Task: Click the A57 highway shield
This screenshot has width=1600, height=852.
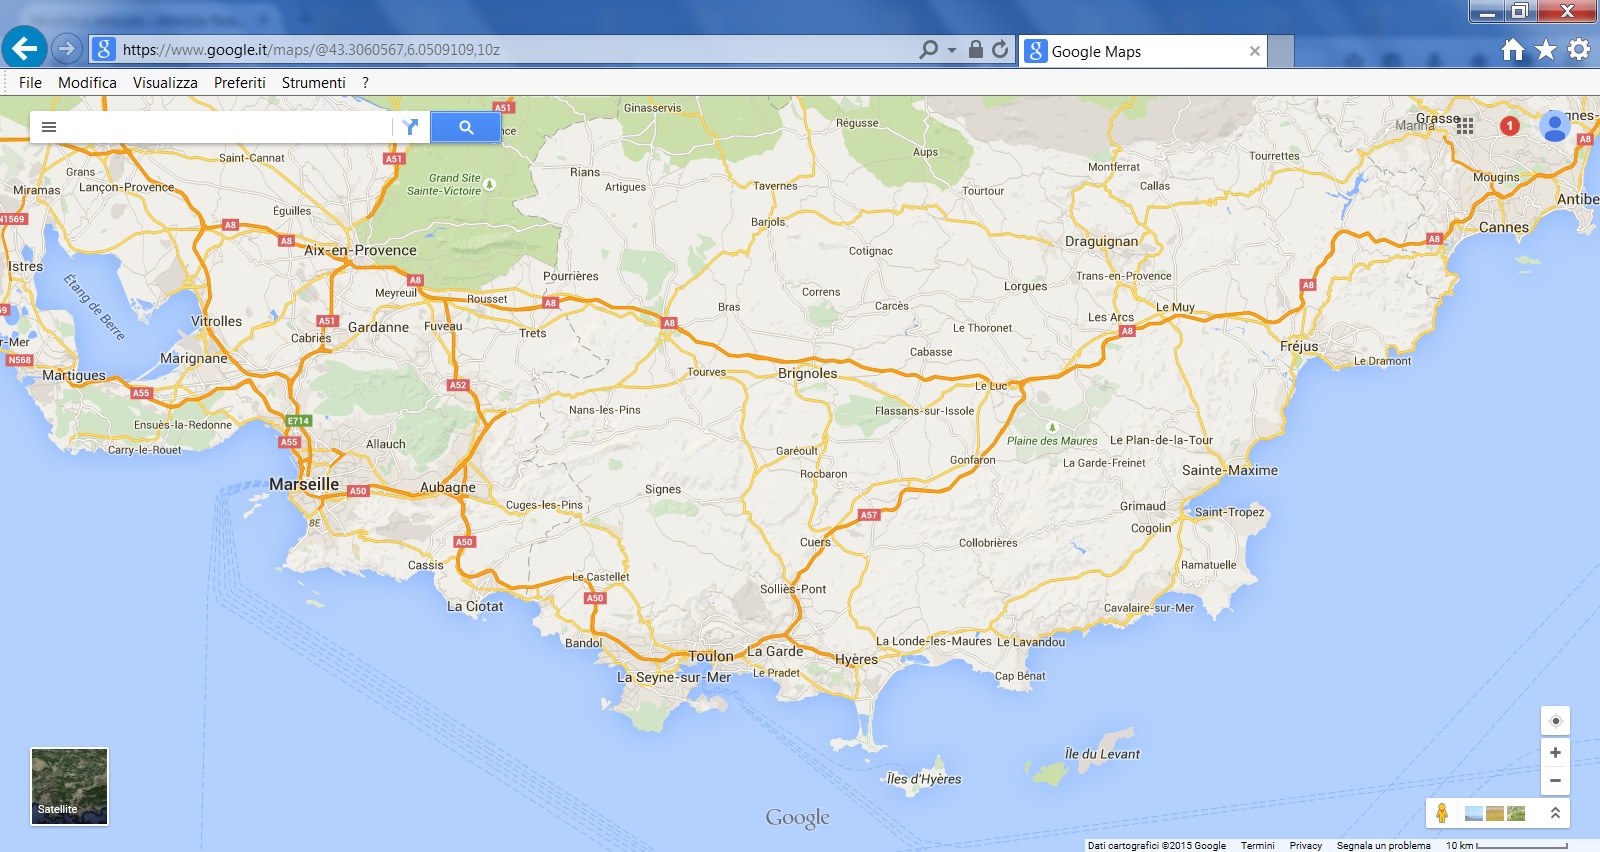Action: coord(869,515)
